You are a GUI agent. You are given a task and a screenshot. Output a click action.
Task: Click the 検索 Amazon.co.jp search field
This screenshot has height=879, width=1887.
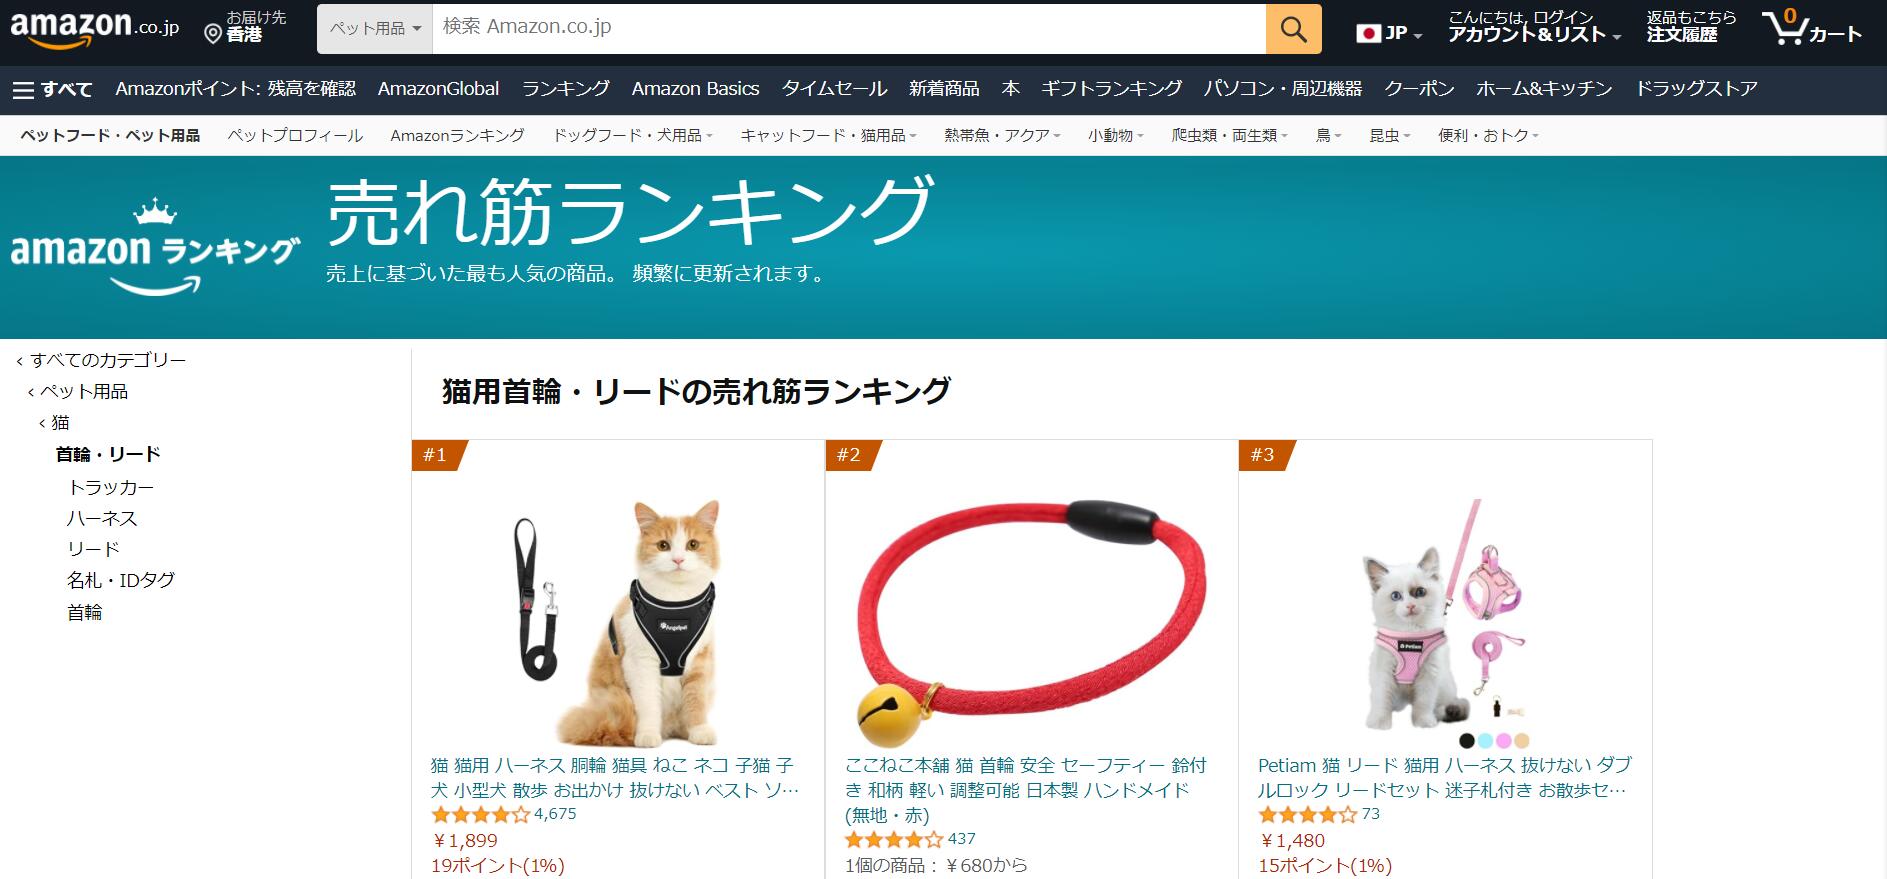pos(849,29)
